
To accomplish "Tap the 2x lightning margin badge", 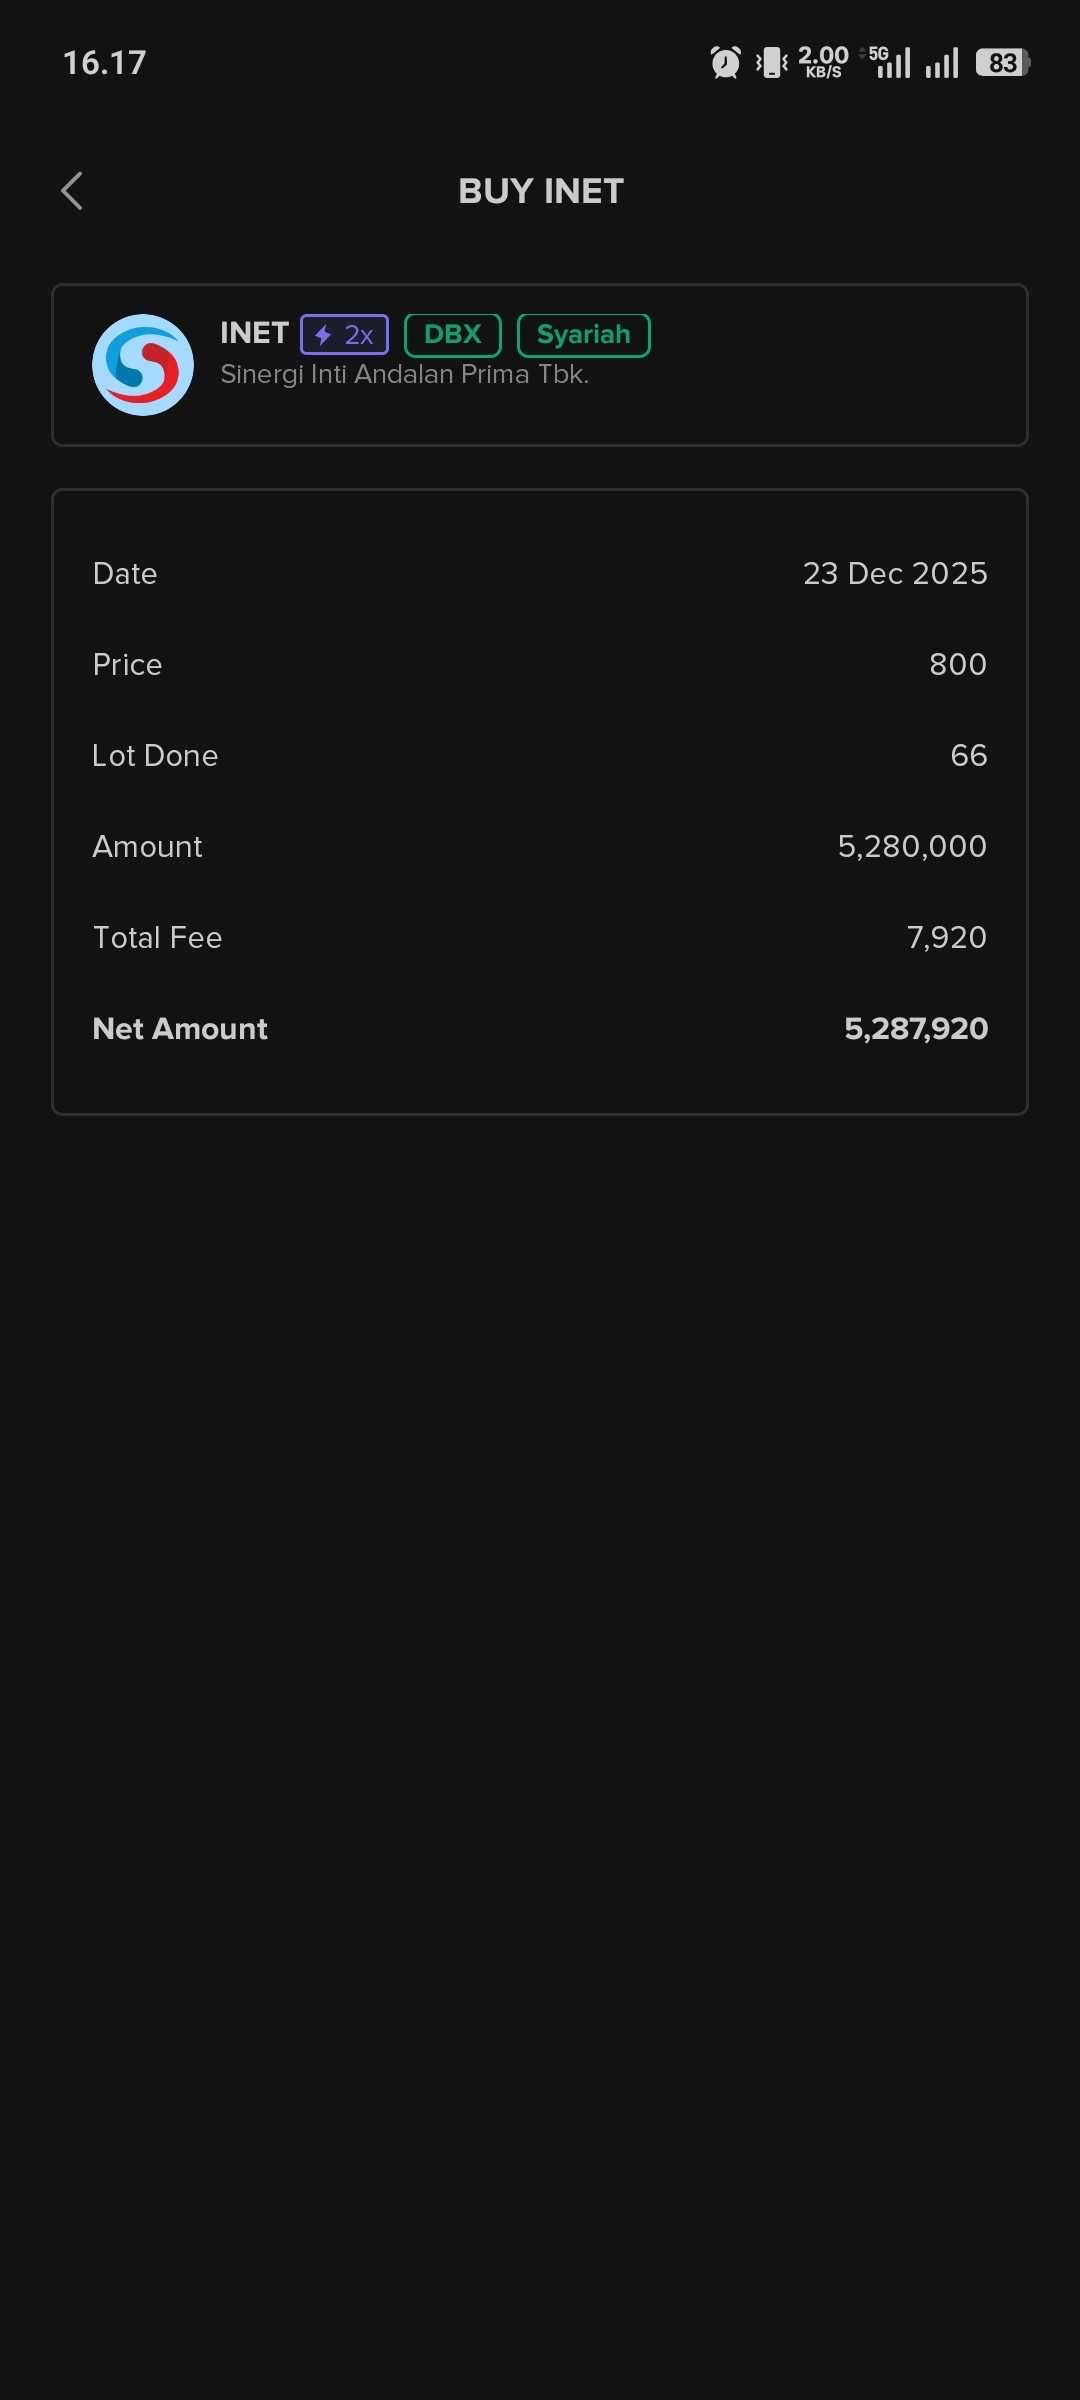I will [x=344, y=334].
